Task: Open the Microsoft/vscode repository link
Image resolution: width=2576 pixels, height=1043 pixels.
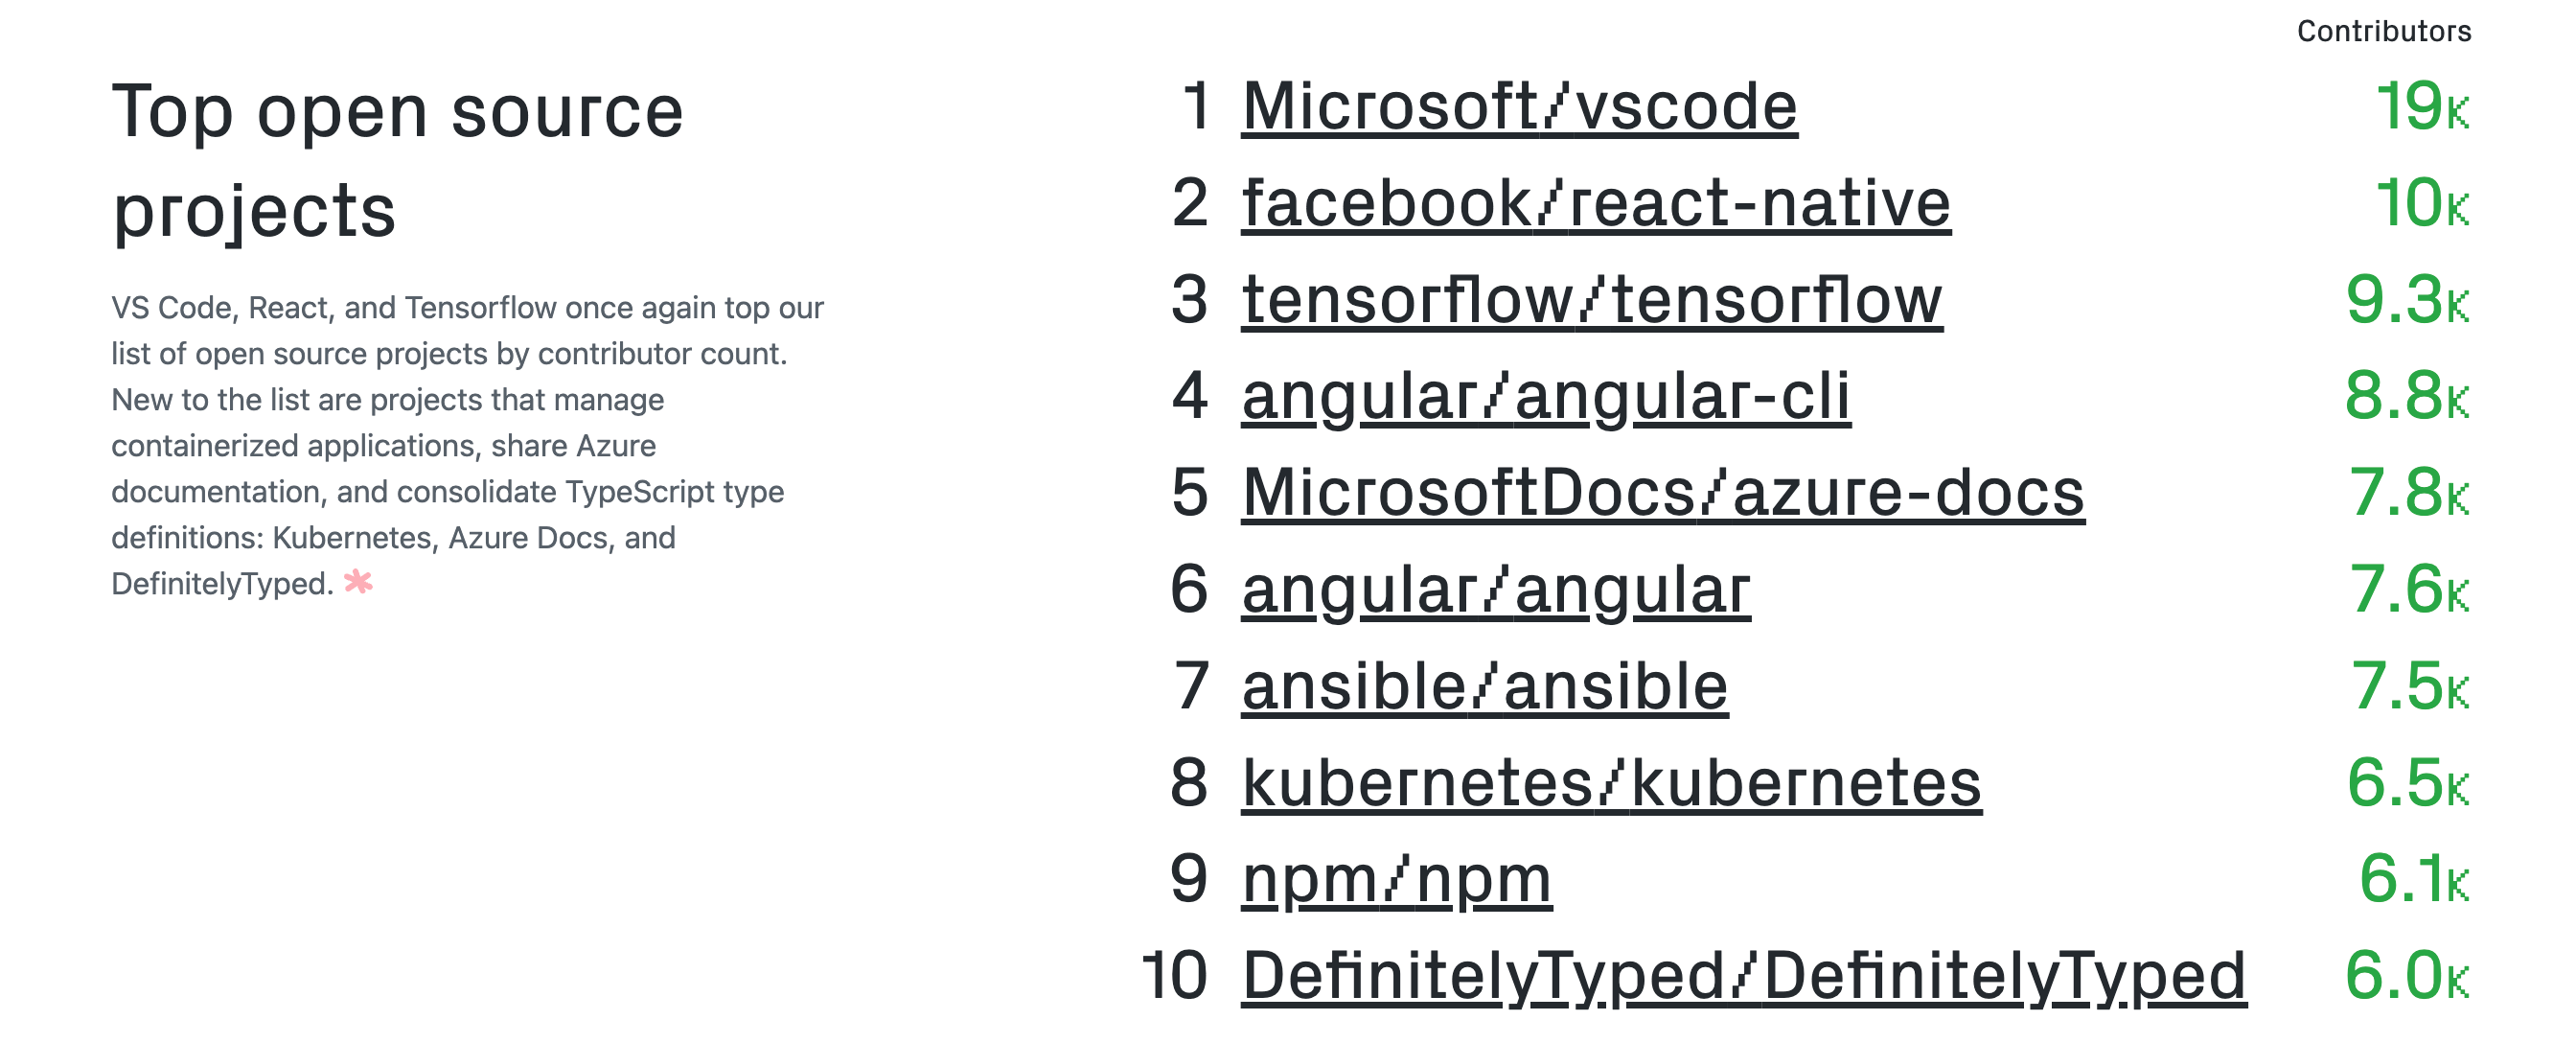Action: pyautogui.click(x=1518, y=106)
